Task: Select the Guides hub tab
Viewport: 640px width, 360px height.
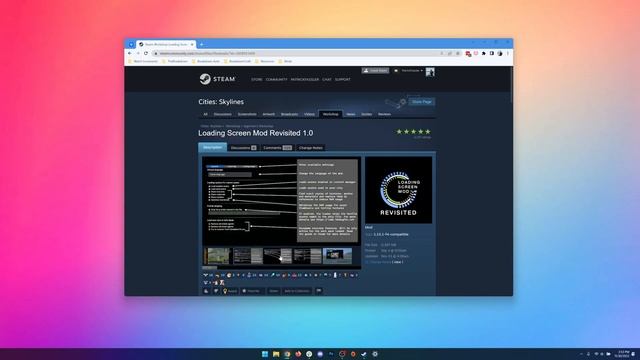Action: pyautogui.click(x=367, y=114)
